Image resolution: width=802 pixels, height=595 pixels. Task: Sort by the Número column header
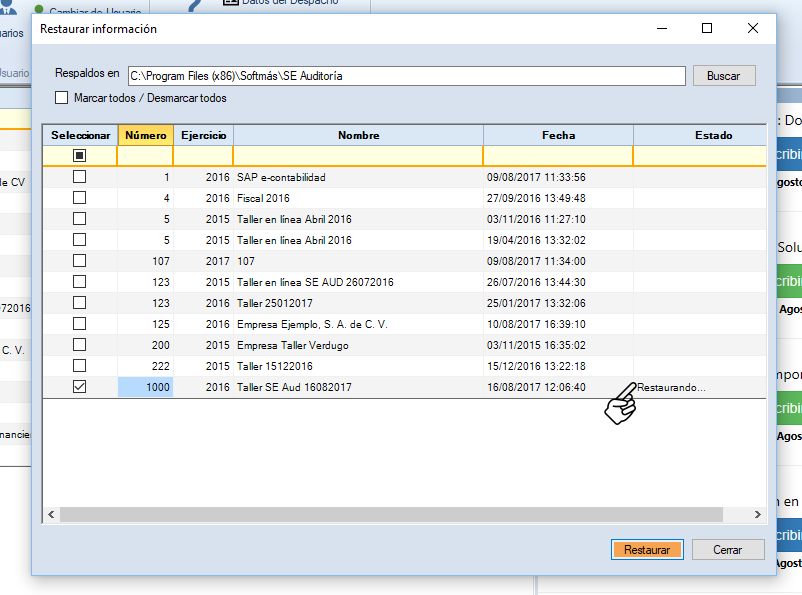145,135
